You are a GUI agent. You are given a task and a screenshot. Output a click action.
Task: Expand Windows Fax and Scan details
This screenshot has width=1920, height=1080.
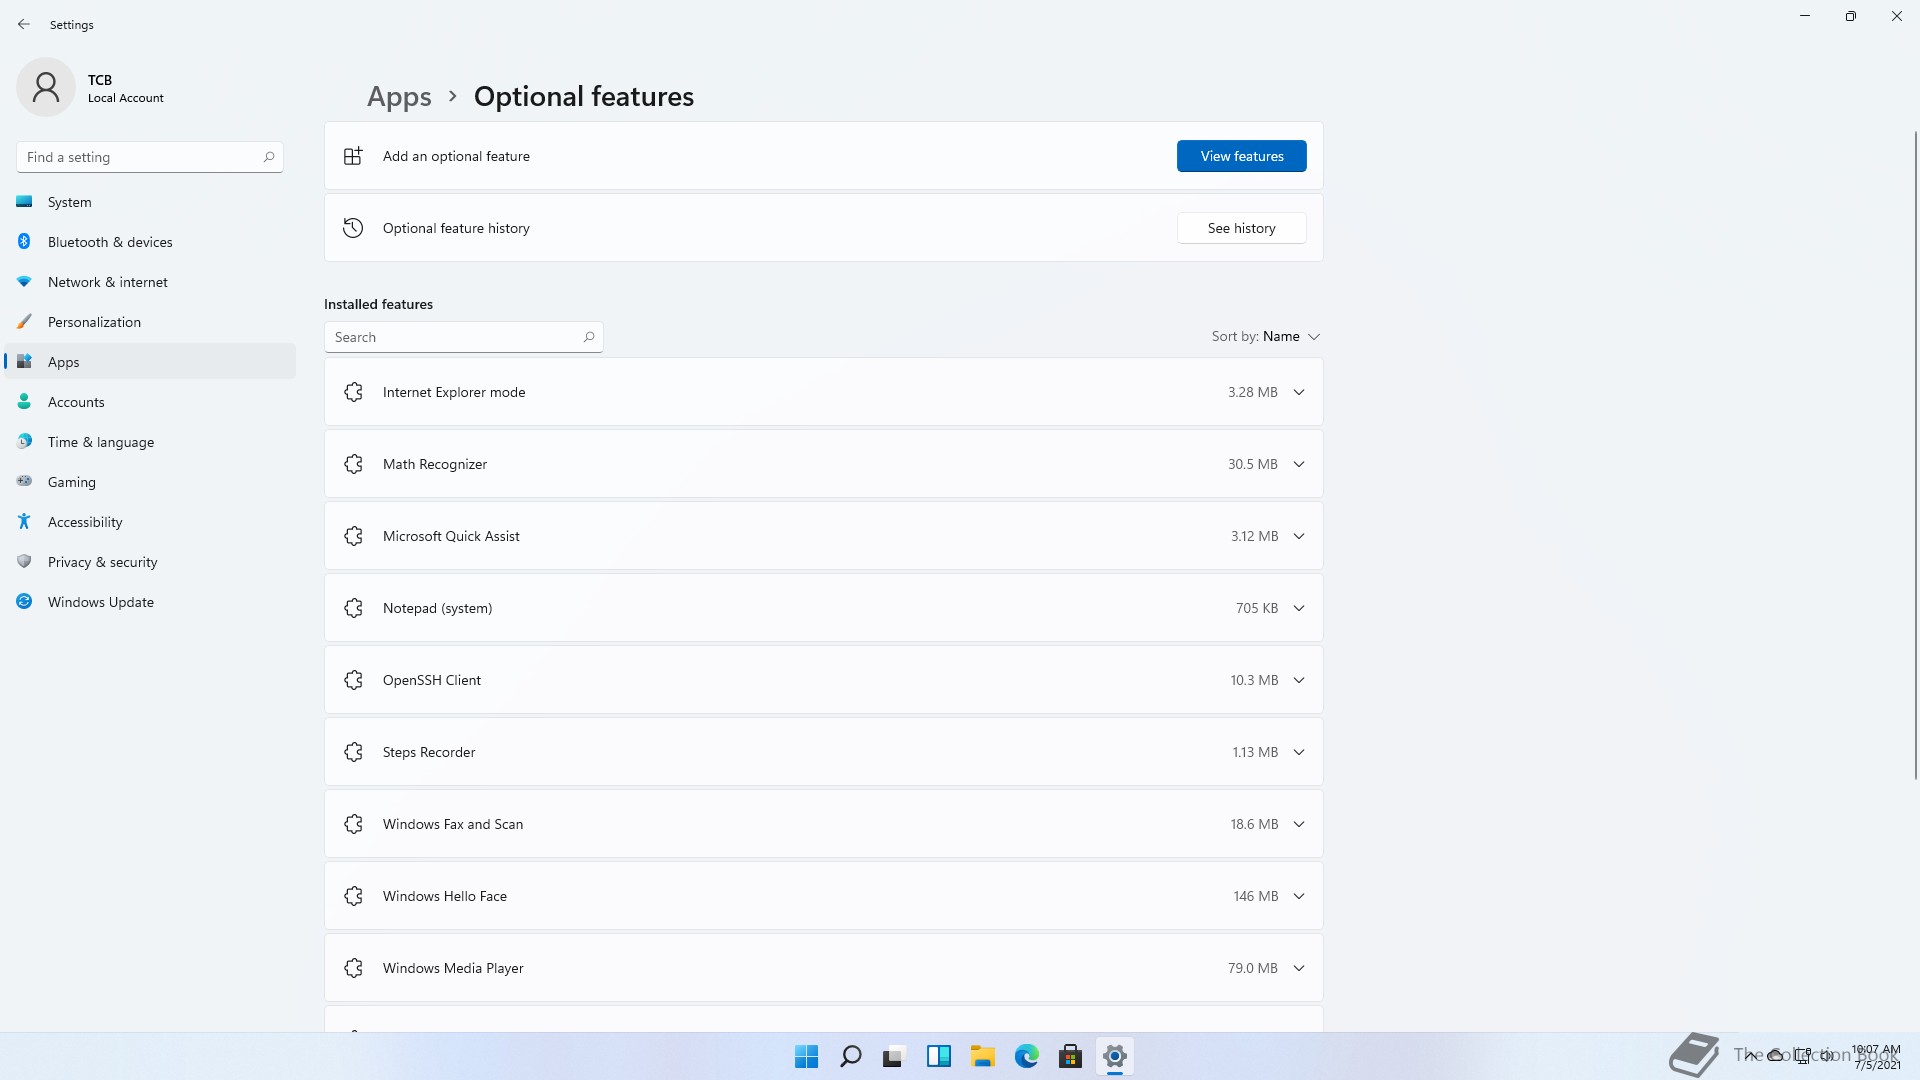(x=1299, y=824)
